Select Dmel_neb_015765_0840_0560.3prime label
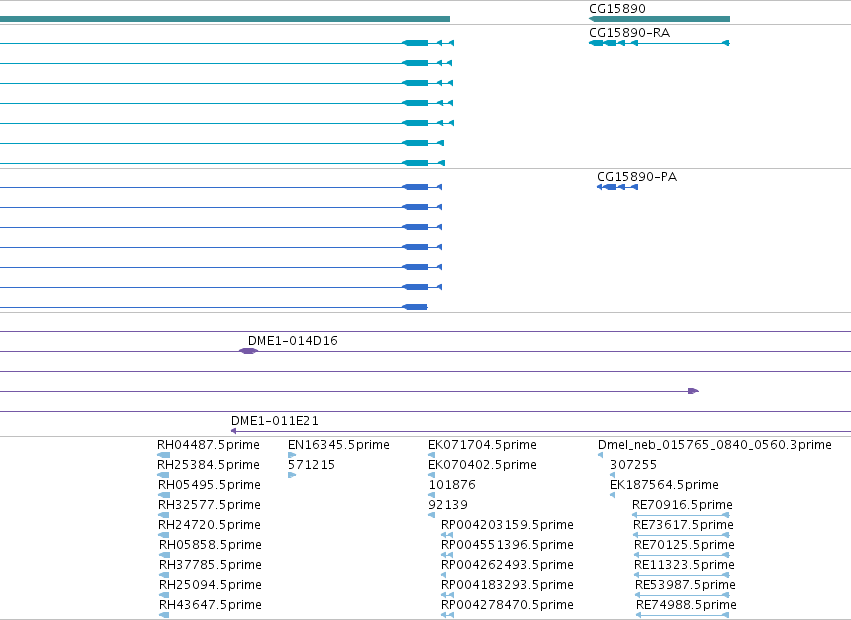This screenshot has width=851, height=620. tap(715, 445)
